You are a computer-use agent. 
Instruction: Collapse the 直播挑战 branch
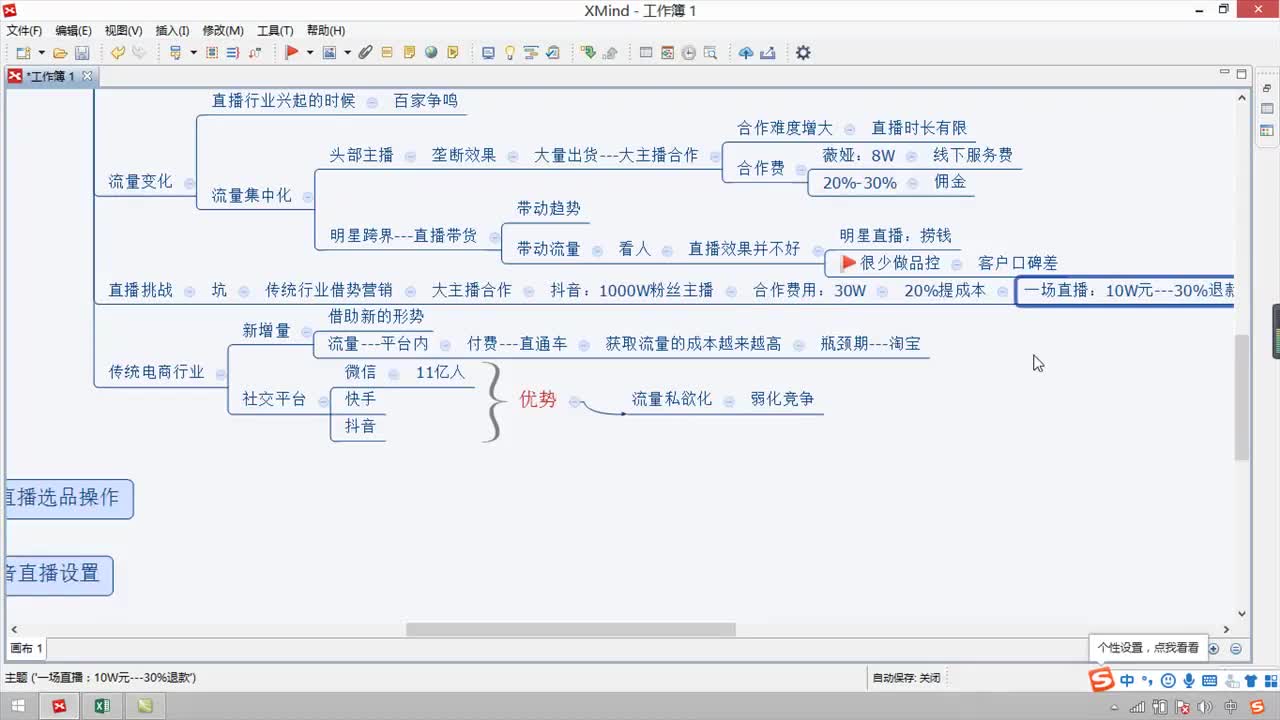[x=190, y=291]
